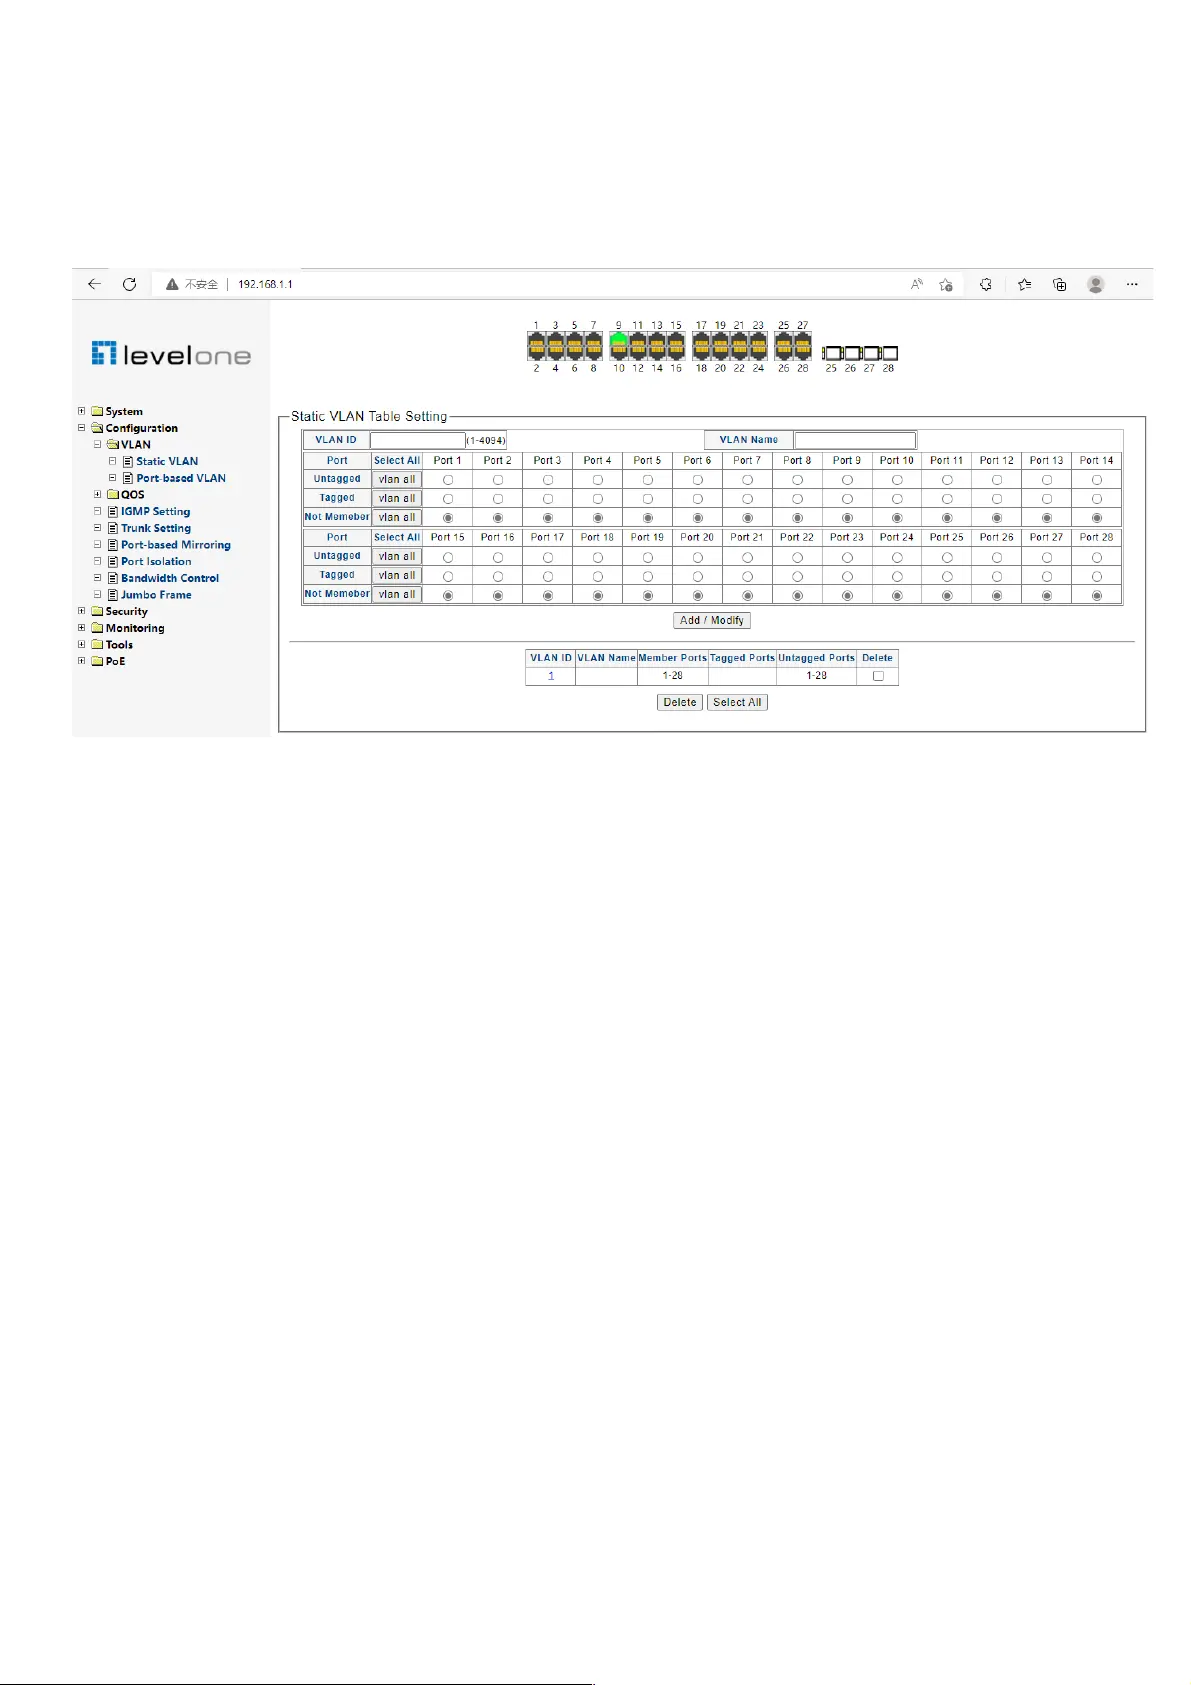1191x1685 pixels.
Task: Open the user profile avatar icon
Action: (1096, 284)
